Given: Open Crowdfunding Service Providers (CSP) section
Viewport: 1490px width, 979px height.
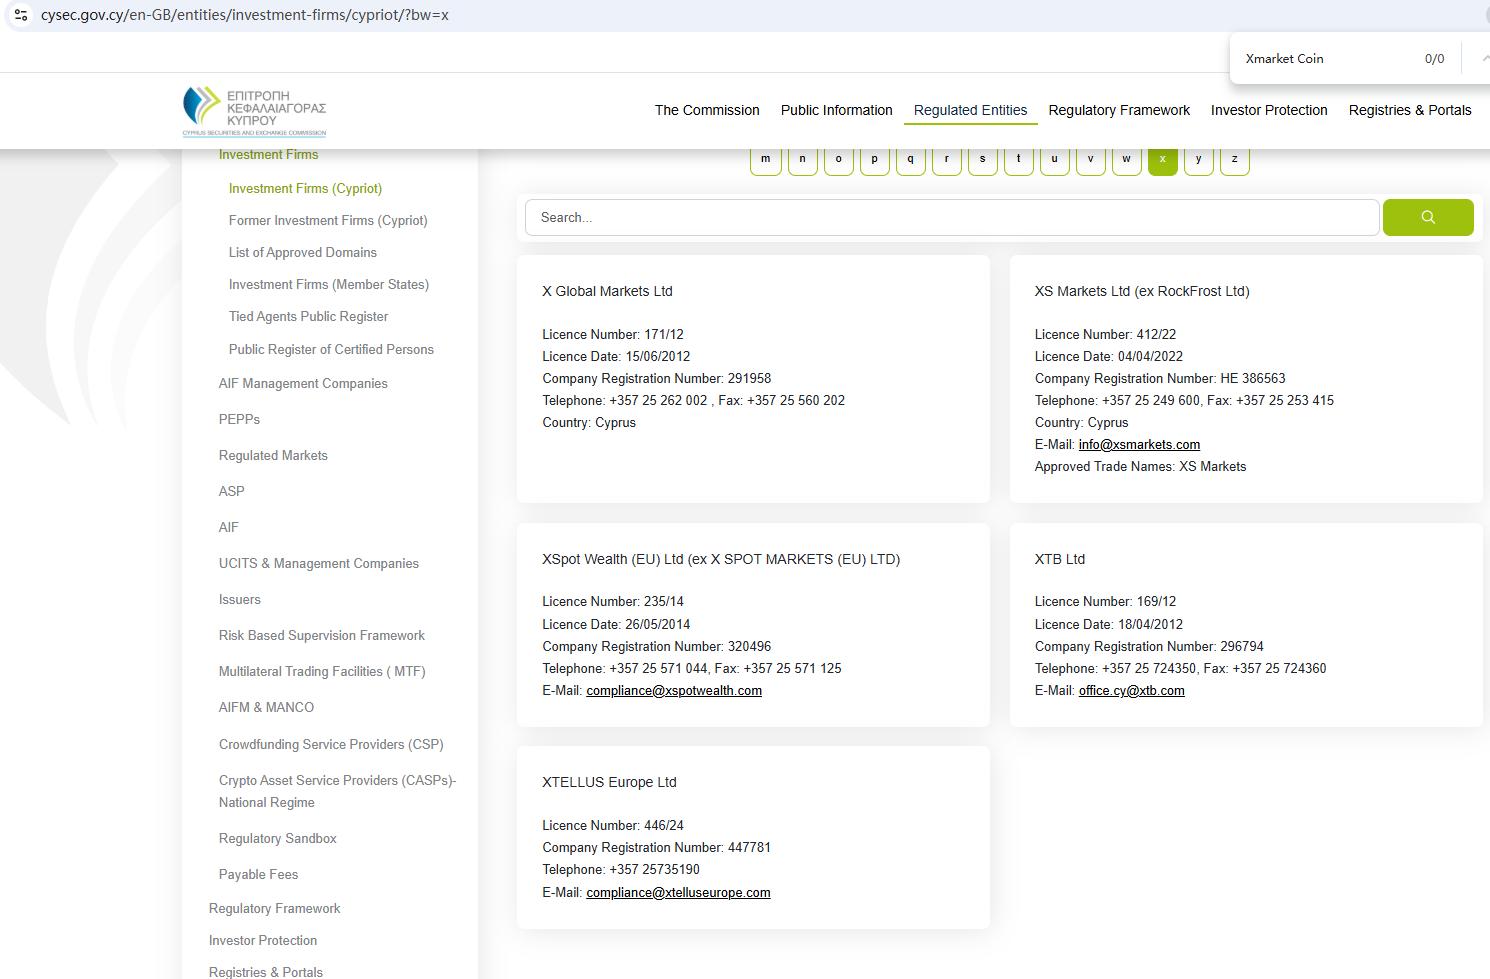Looking at the screenshot, I should 331,745.
